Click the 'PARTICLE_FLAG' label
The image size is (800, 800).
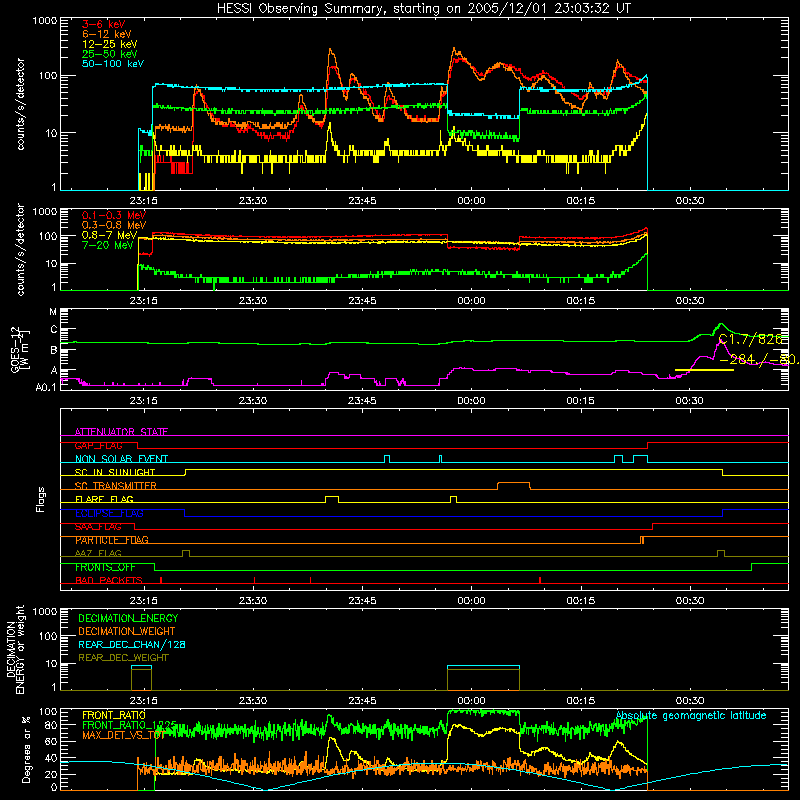pyautogui.click(x=112, y=540)
